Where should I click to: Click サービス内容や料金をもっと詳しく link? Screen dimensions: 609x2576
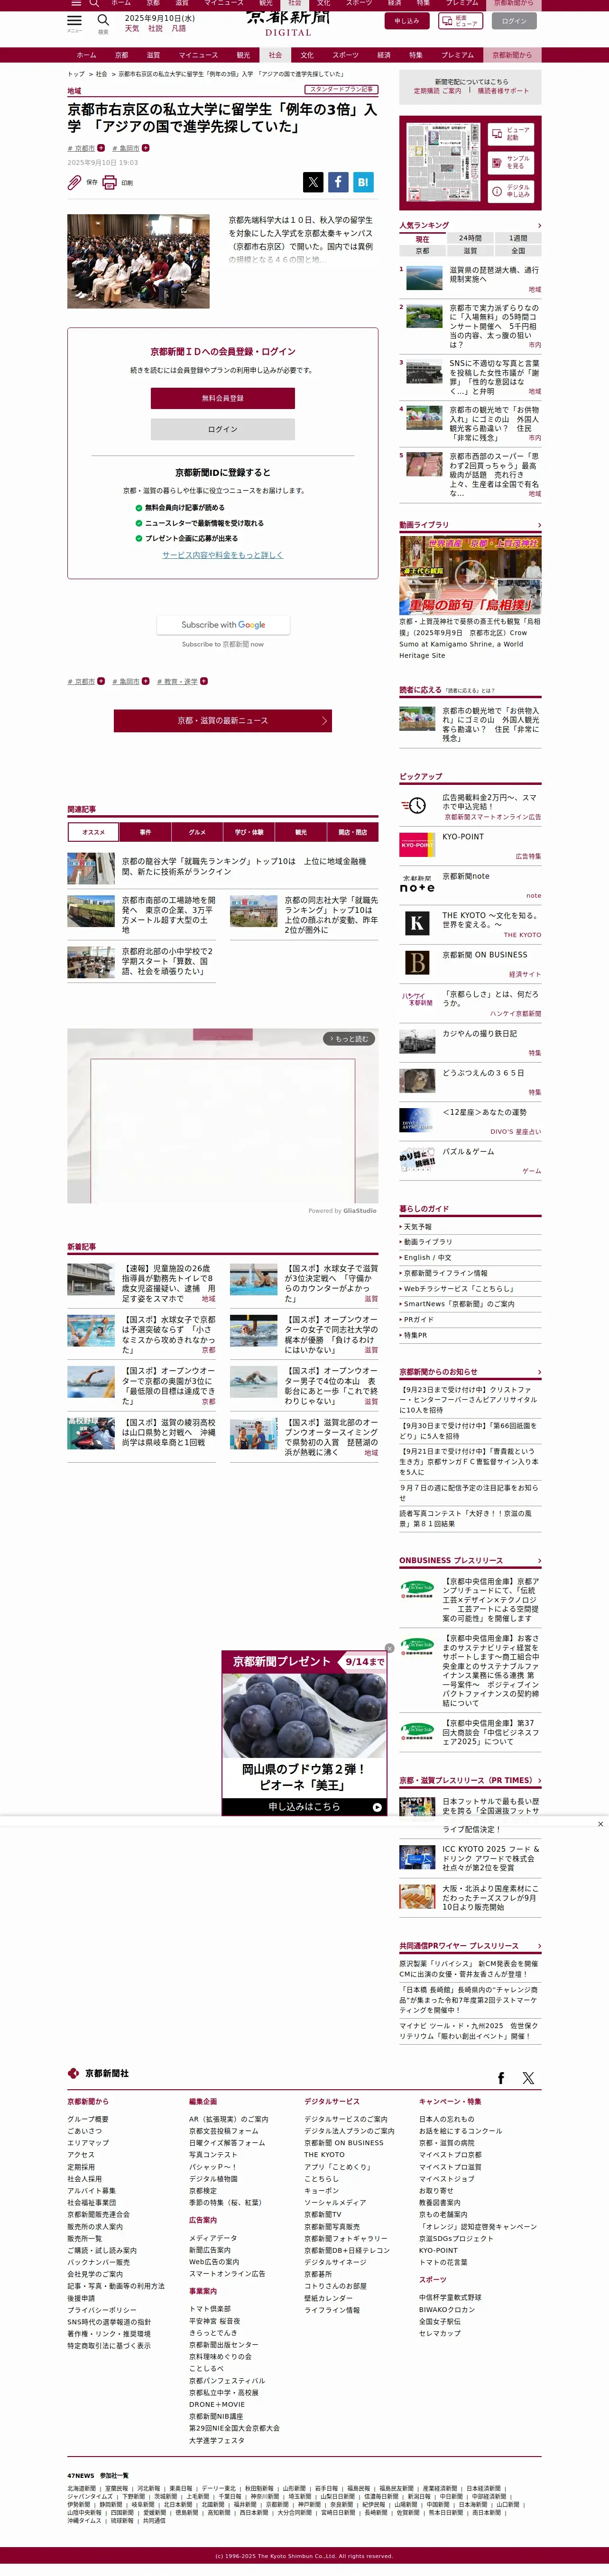tap(223, 555)
